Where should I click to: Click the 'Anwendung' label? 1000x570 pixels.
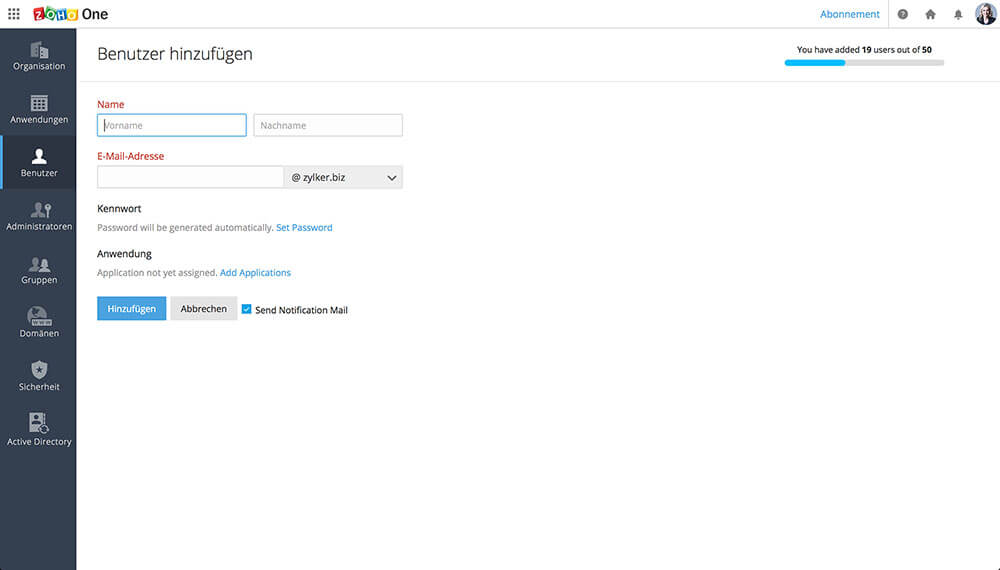pyautogui.click(x=124, y=254)
